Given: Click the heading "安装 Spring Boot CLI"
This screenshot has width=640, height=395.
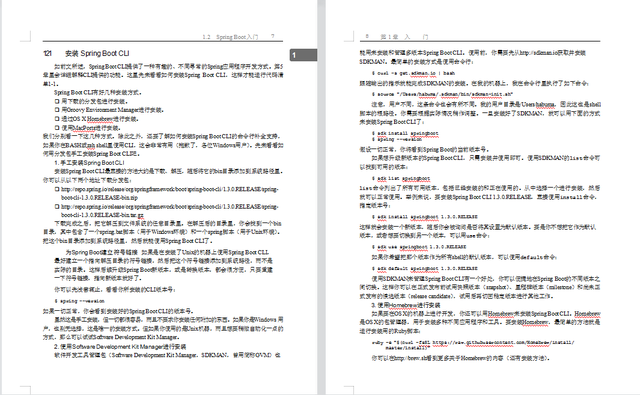Looking at the screenshot, I should (x=97, y=53).
